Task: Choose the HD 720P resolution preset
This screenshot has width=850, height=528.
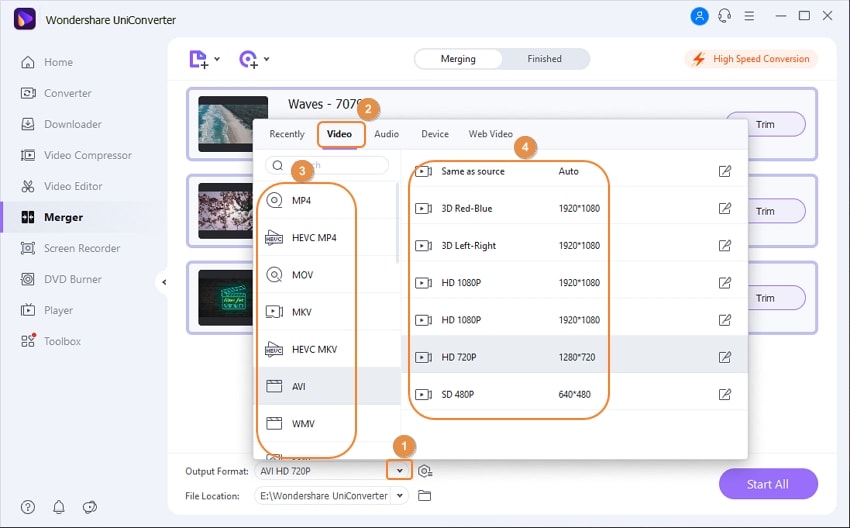Action: (x=574, y=357)
